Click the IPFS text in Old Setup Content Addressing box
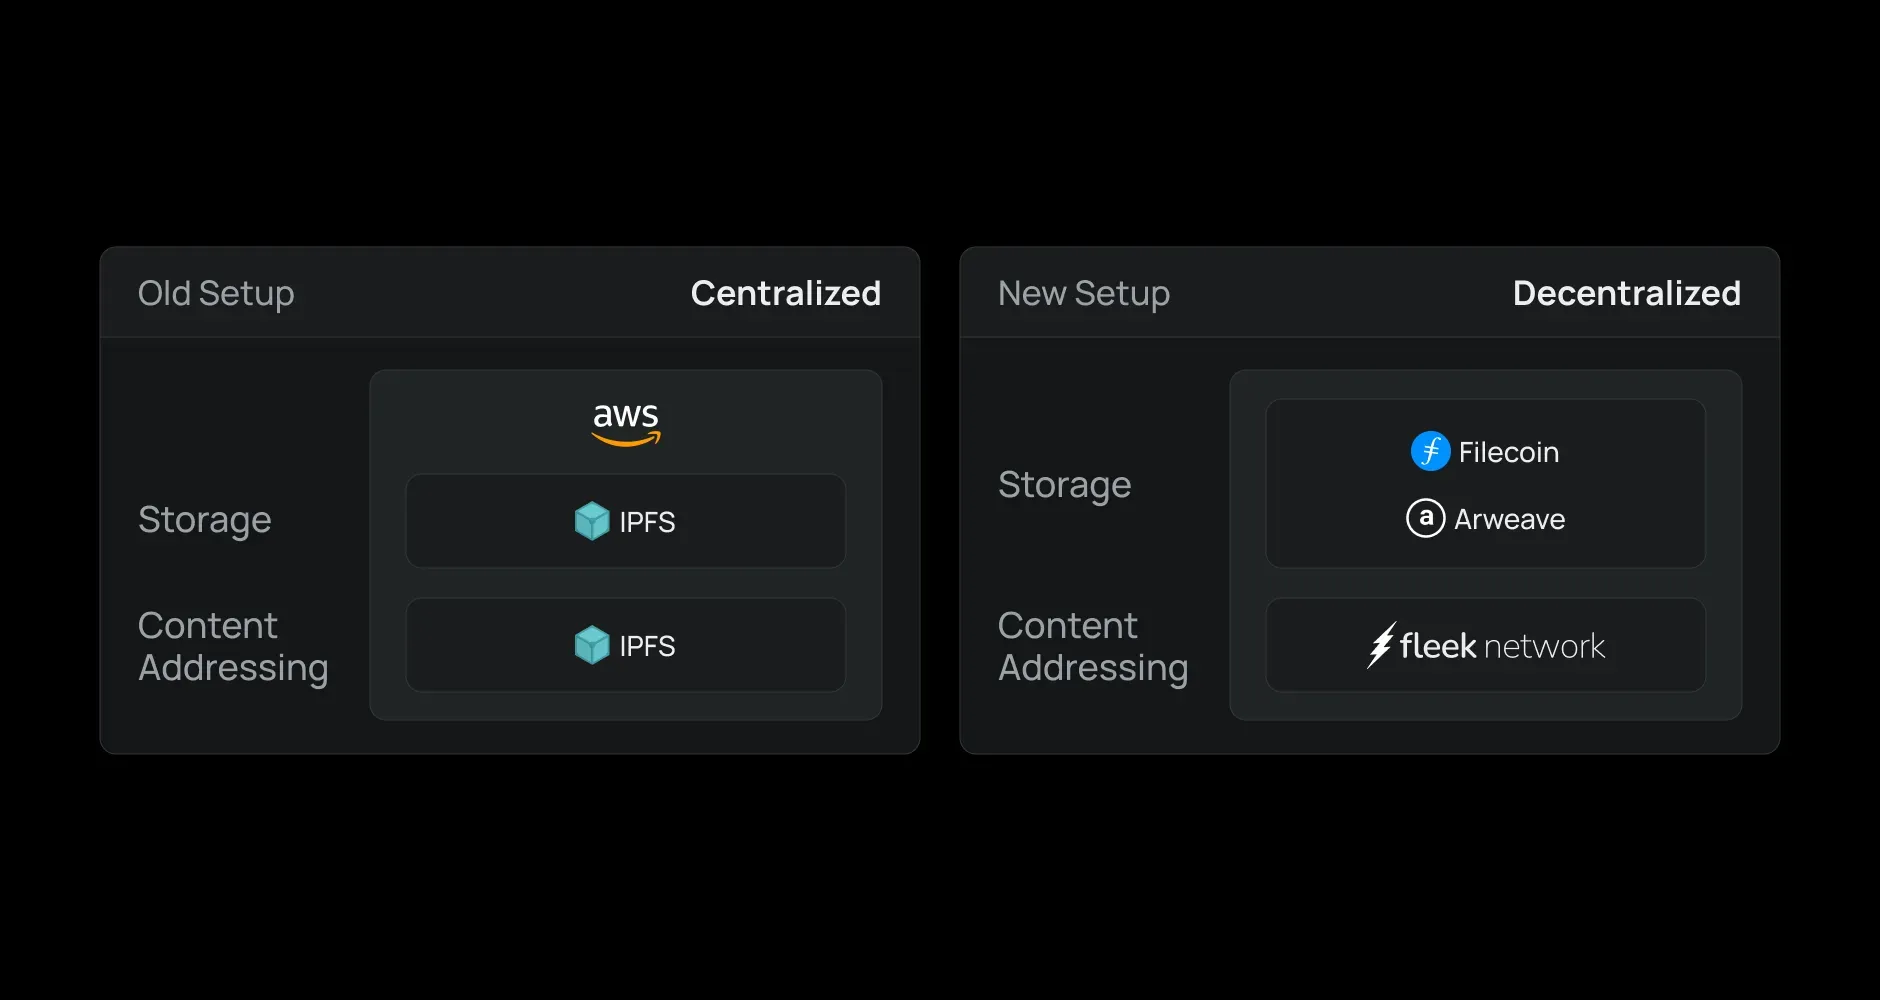1880x1000 pixels. (x=647, y=646)
